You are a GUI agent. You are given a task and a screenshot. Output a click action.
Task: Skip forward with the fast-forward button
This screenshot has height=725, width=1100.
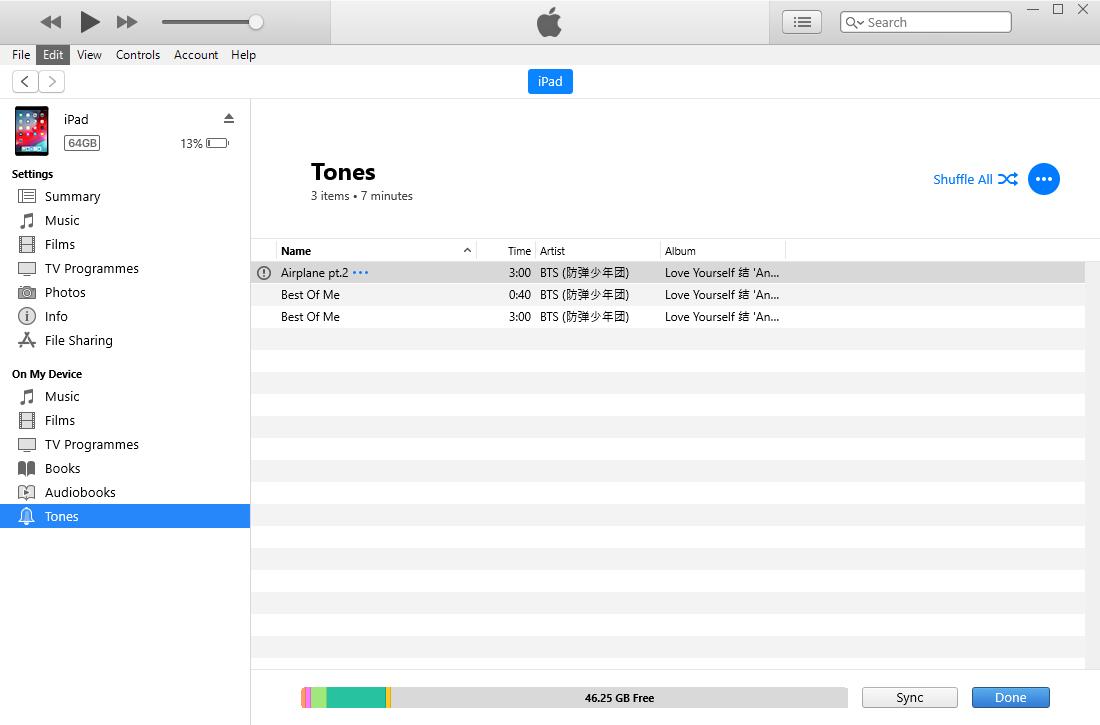[x=127, y=22]
